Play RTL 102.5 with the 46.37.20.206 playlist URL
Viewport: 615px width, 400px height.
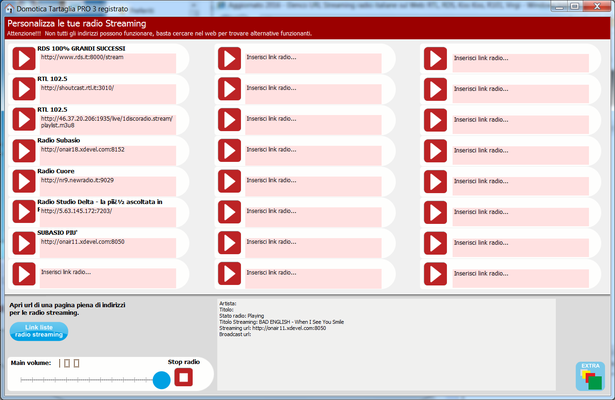pos(24,120)
